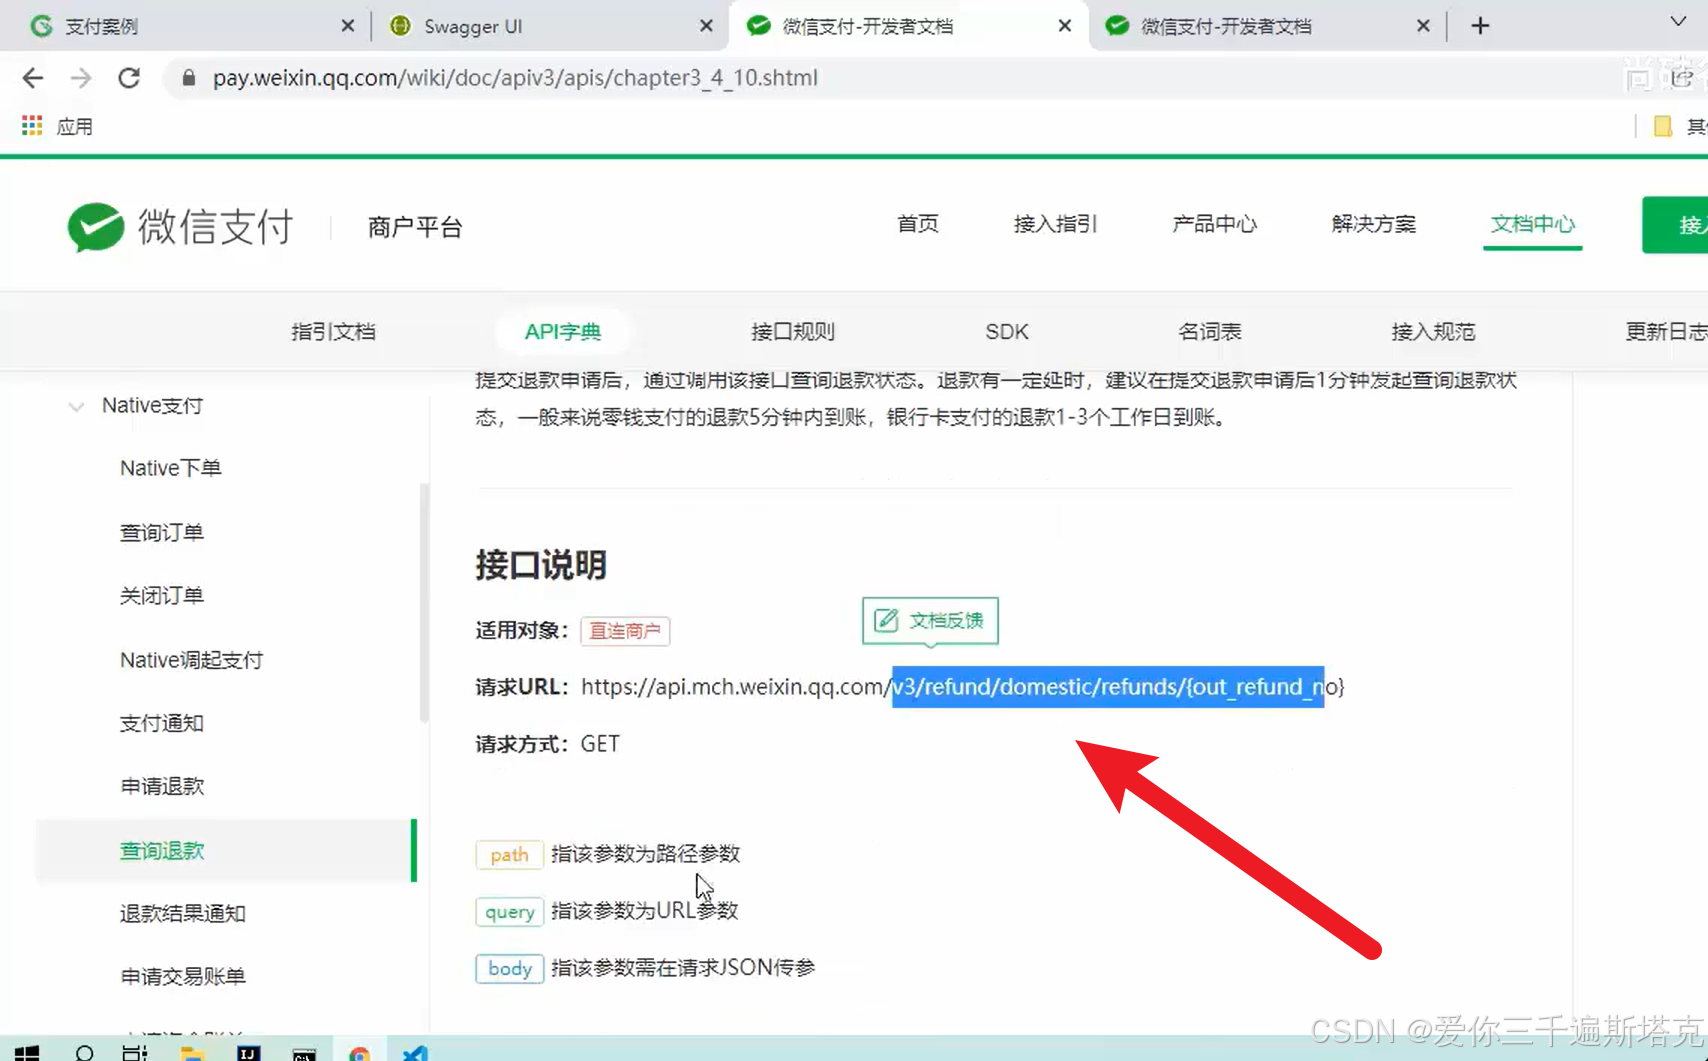Open 产品中心 in top navigation
The height and width of the screenshot is (1061, 1708).
pyautogui.click(x=1214, y=224)
